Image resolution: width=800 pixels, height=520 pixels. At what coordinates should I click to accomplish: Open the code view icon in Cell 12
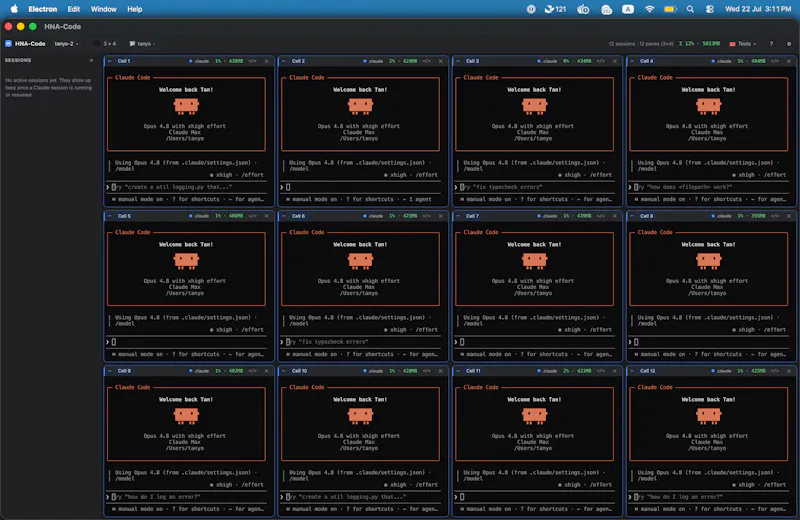point(775,371)
